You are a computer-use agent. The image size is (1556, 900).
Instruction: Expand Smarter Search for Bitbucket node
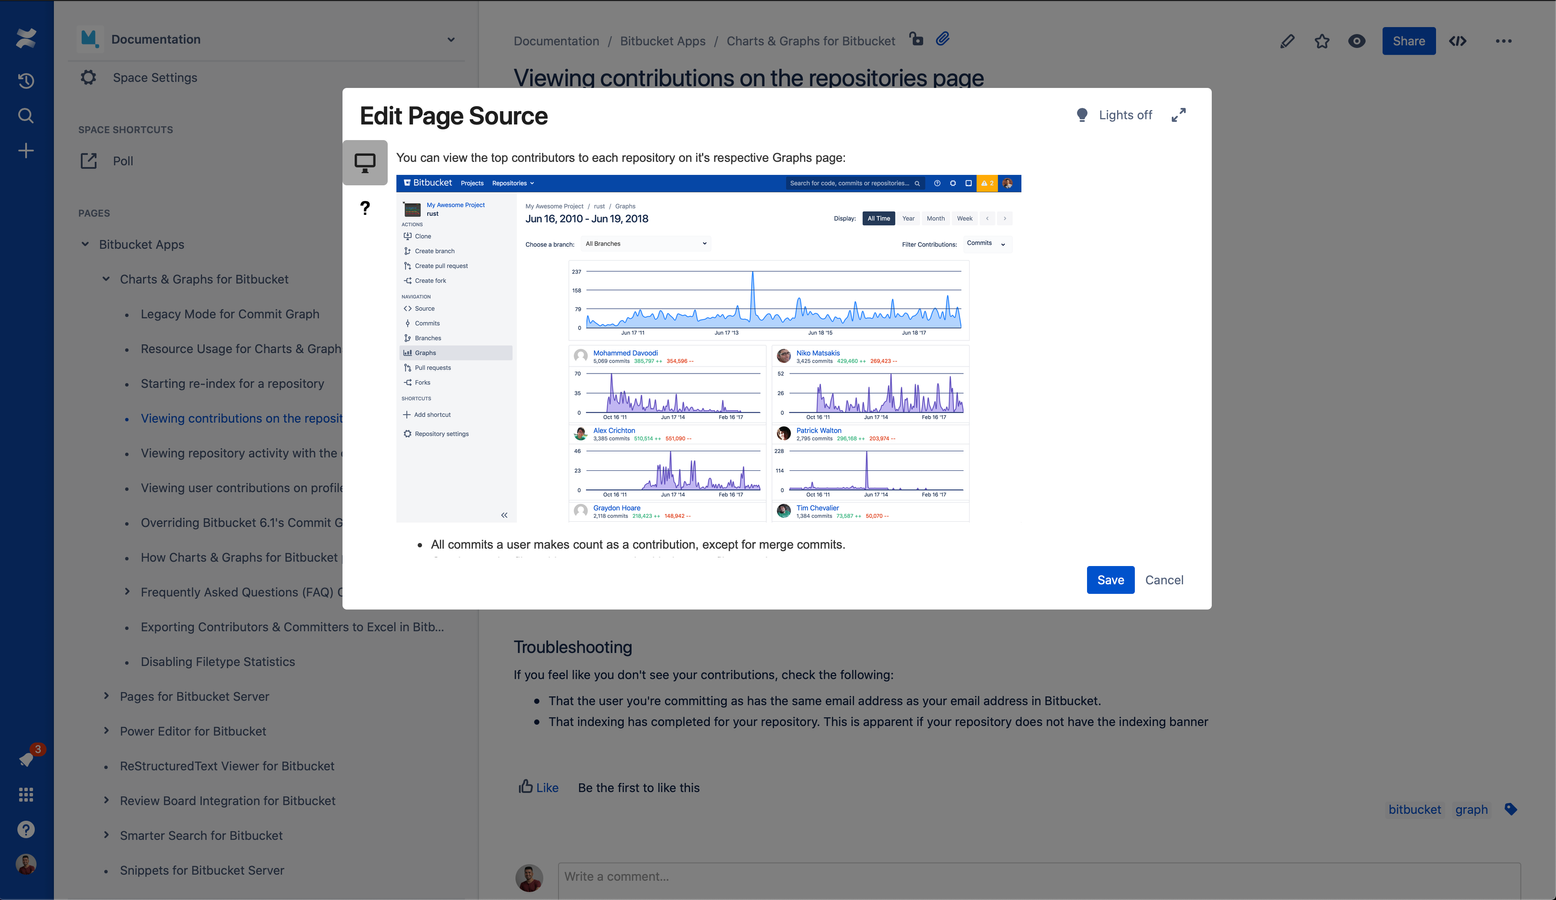click(106, 835)
